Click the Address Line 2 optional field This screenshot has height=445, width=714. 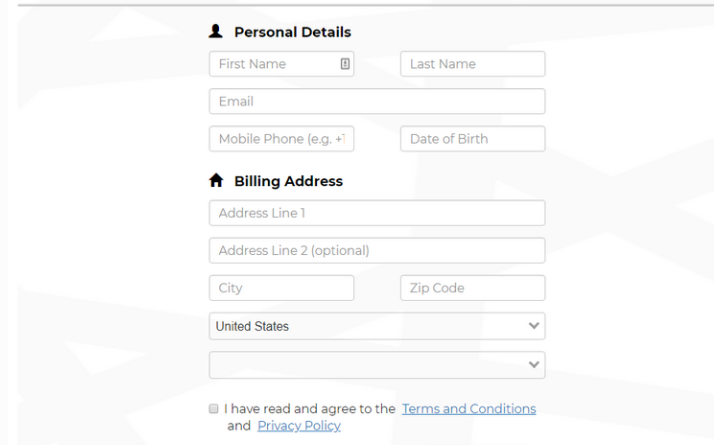tap(377, 250)
